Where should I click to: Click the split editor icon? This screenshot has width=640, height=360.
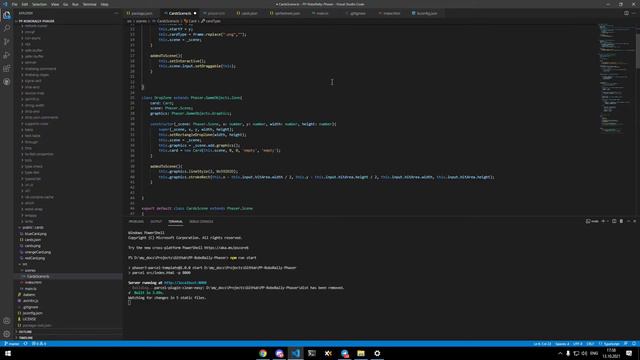(x=626, y=13)
